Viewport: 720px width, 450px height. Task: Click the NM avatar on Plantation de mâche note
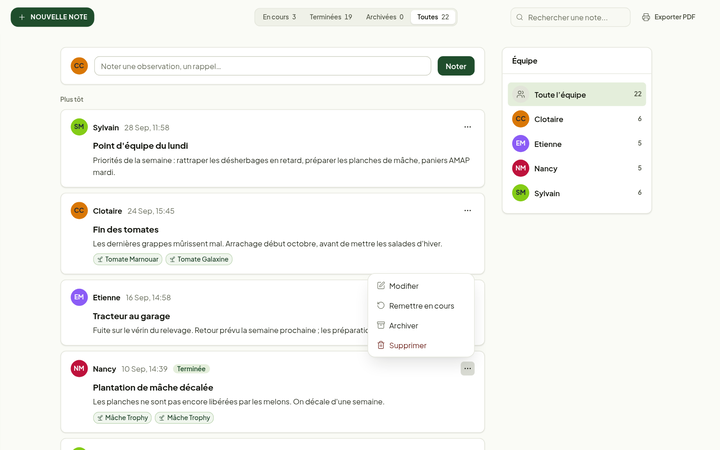[79, 368]
